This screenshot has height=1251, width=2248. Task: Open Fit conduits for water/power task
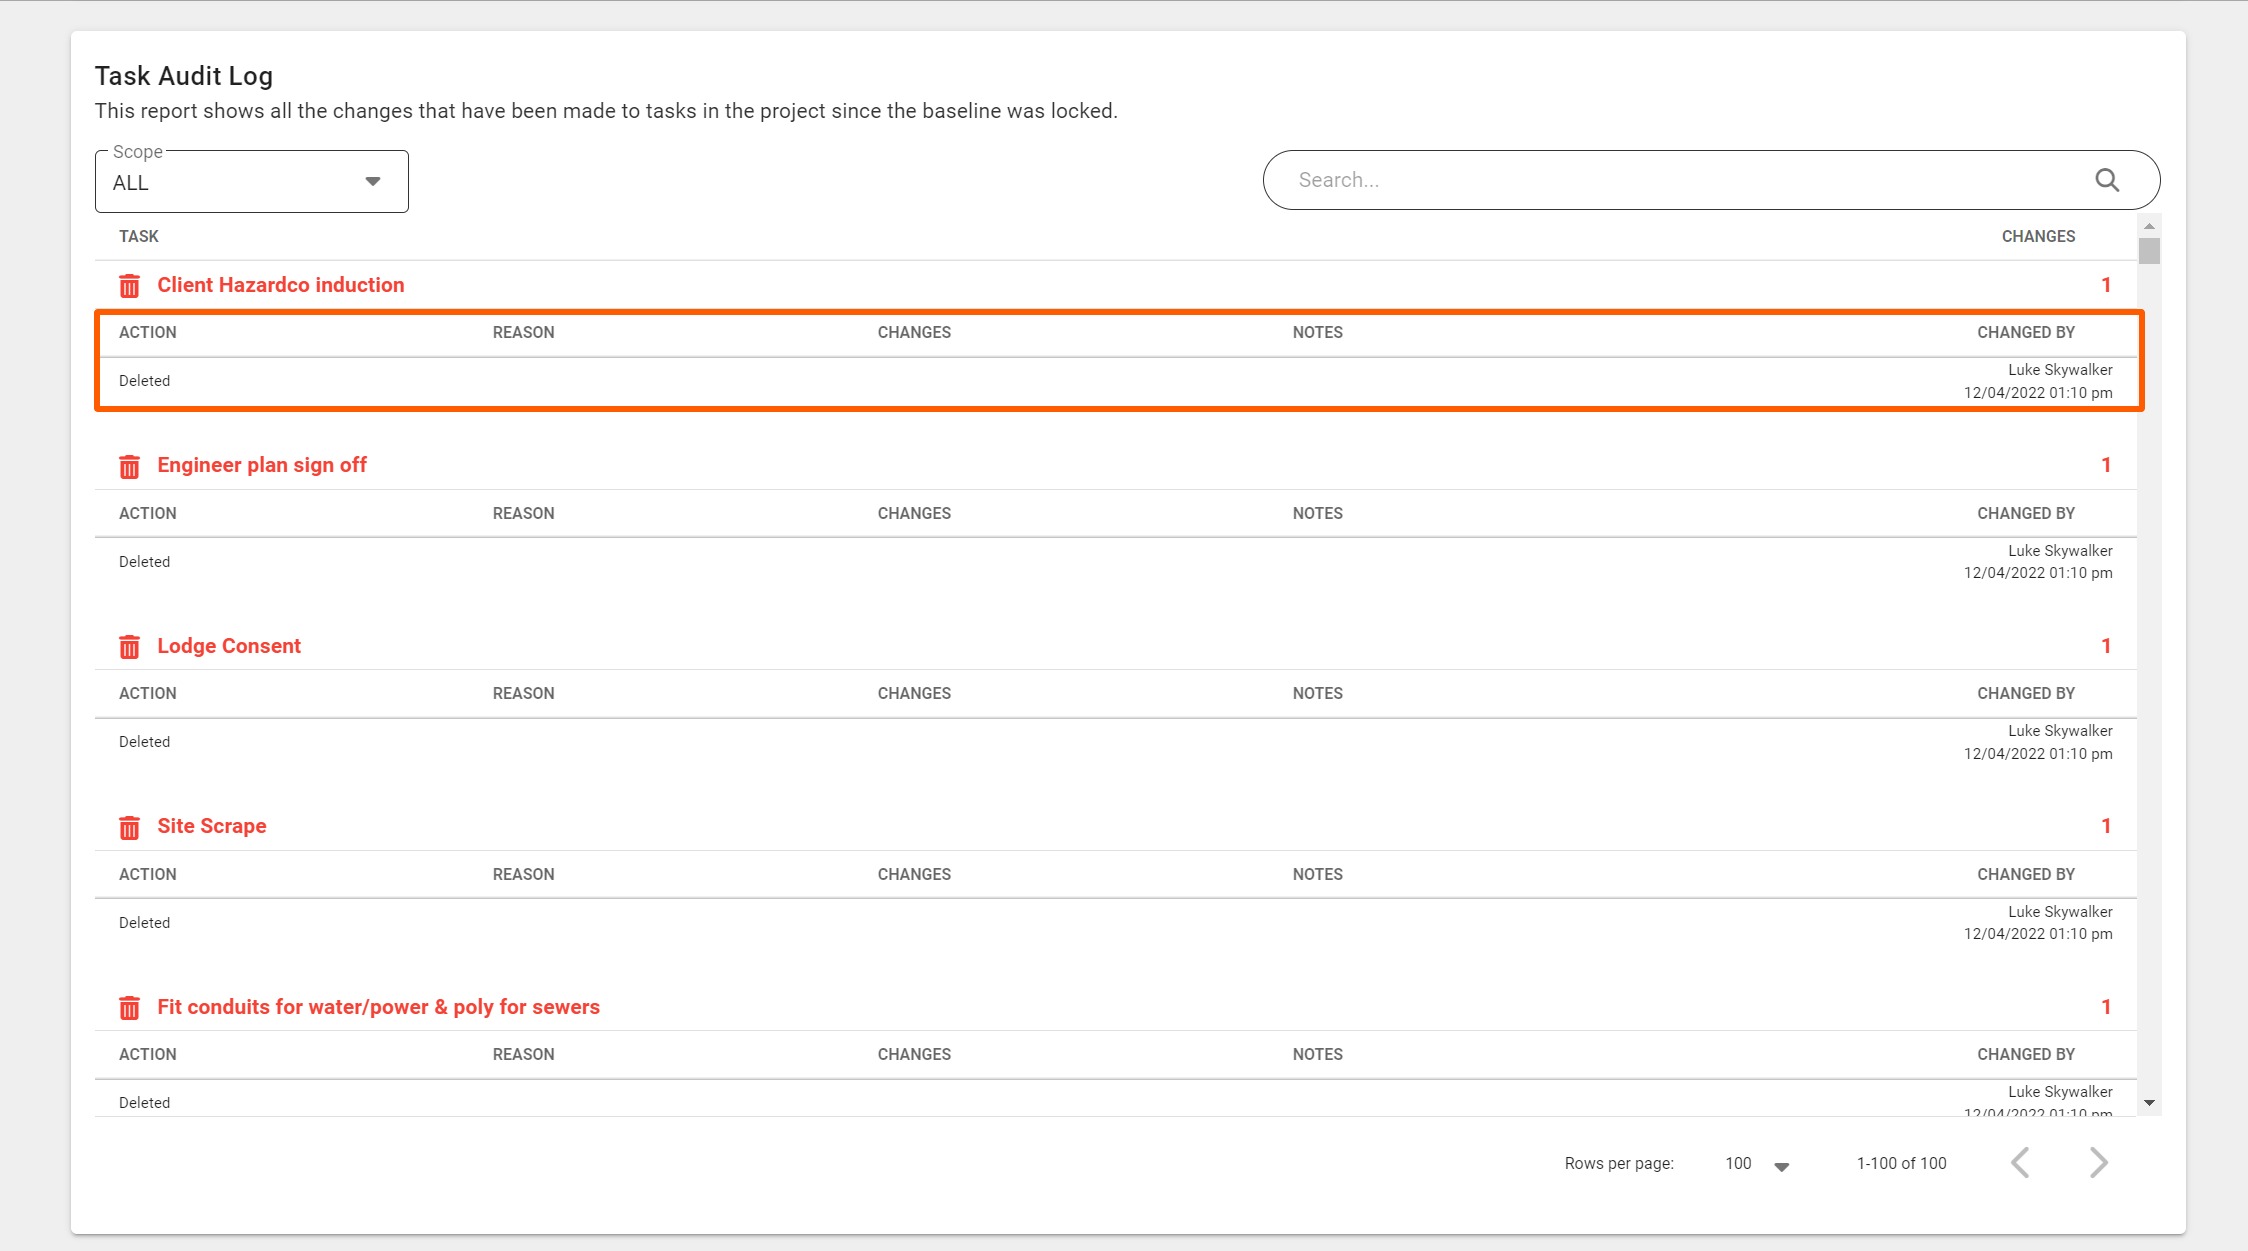point(378,1007)
